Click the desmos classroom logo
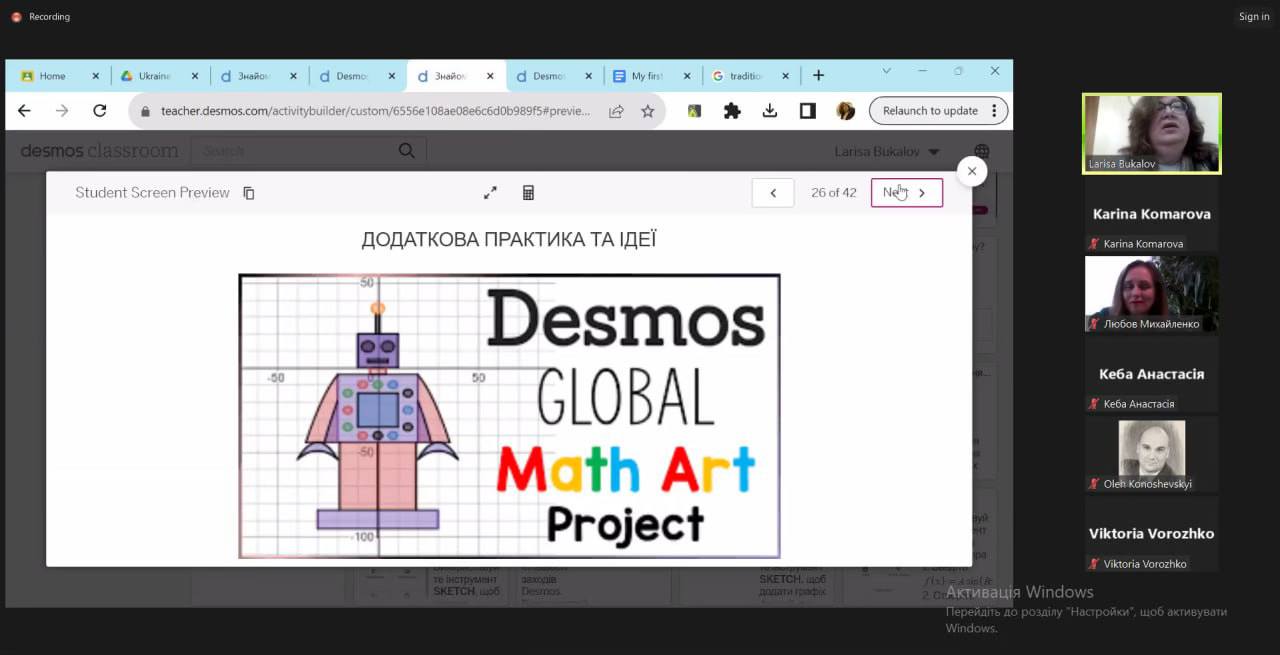Screen dimensions: 1280x655 pos(99,151)
